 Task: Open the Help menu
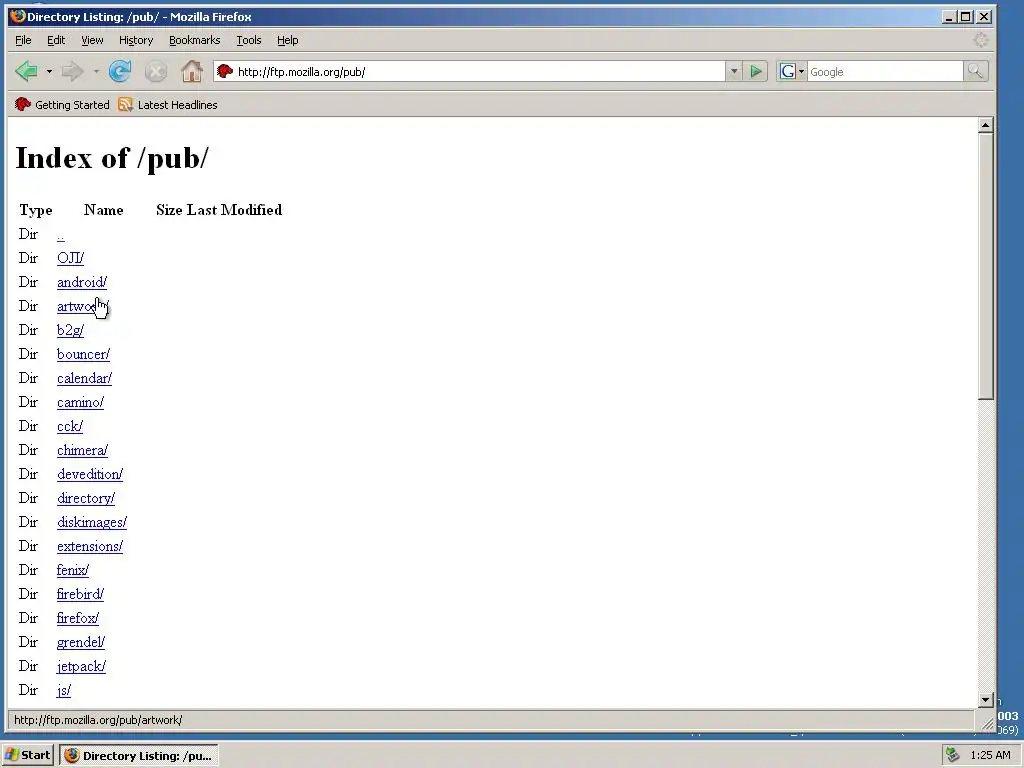pyautogui.click(x=287, y=40)
